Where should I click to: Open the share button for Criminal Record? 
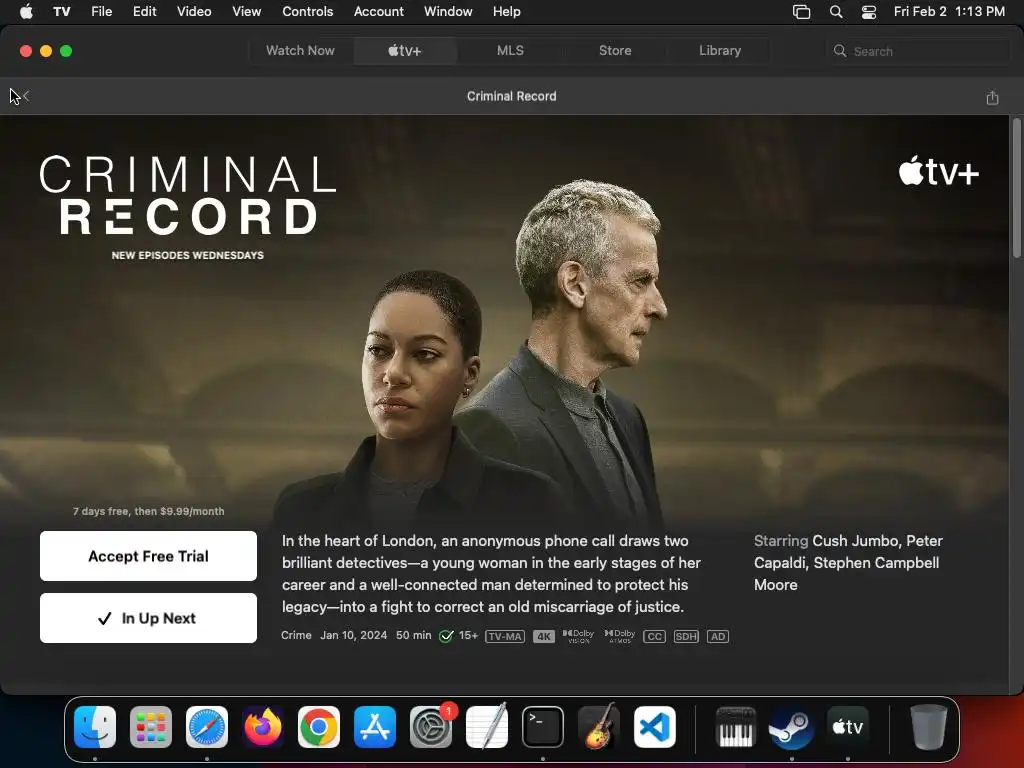992,97
